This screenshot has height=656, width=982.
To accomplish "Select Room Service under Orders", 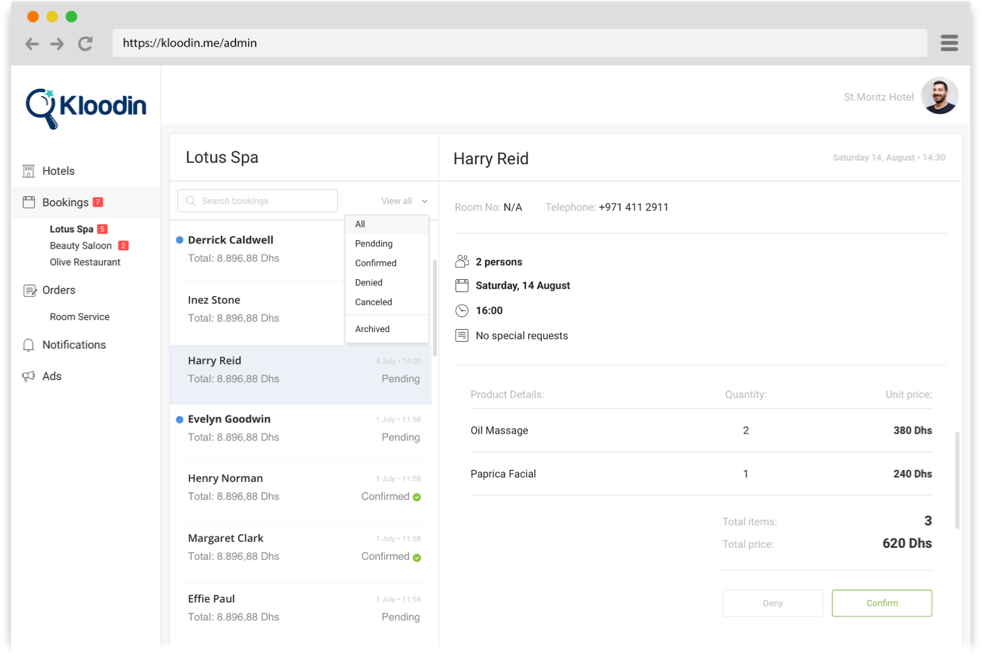I will [x=80, y=317].
